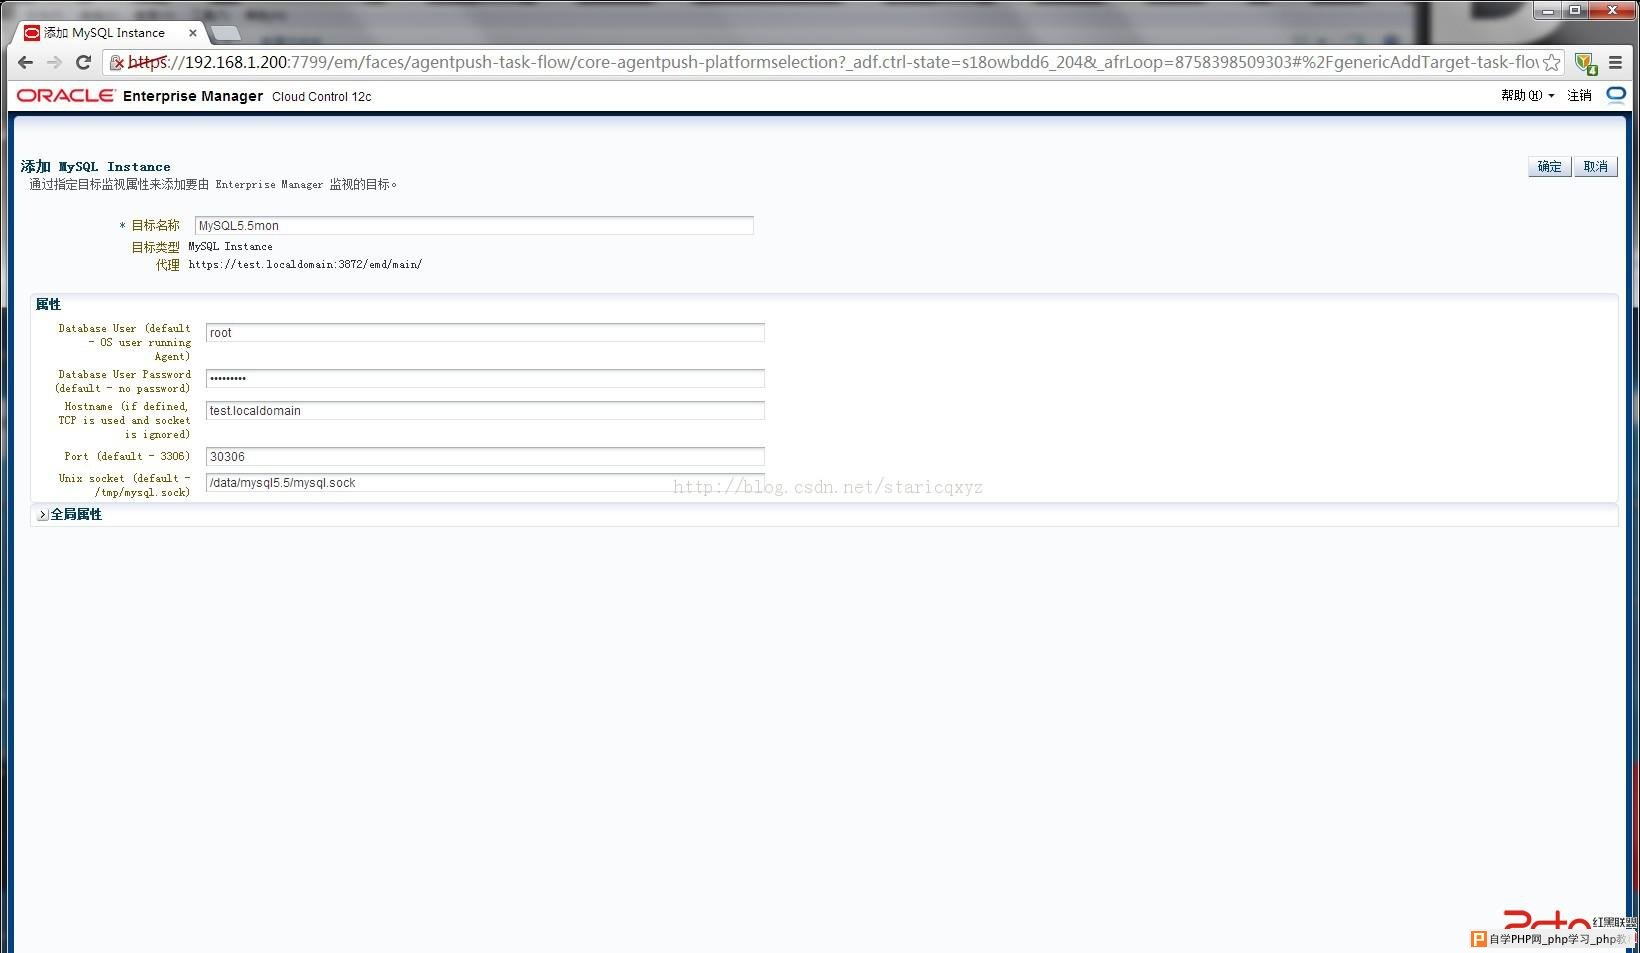Click the 目标名称 target name field
The height and width of the screenshot is (953, 1640).
click(474, 226)
